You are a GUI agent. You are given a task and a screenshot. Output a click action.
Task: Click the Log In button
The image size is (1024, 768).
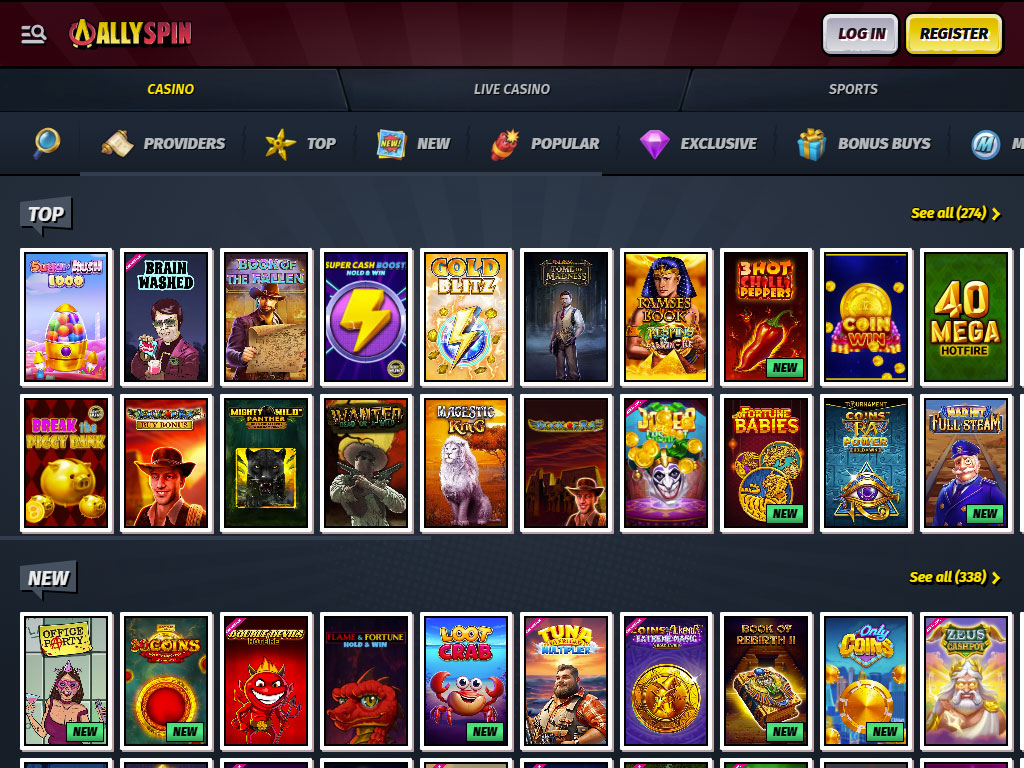(x=861, y=34)
